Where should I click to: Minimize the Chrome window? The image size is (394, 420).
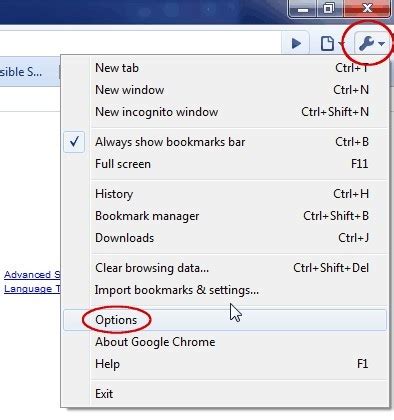(302, 9)
